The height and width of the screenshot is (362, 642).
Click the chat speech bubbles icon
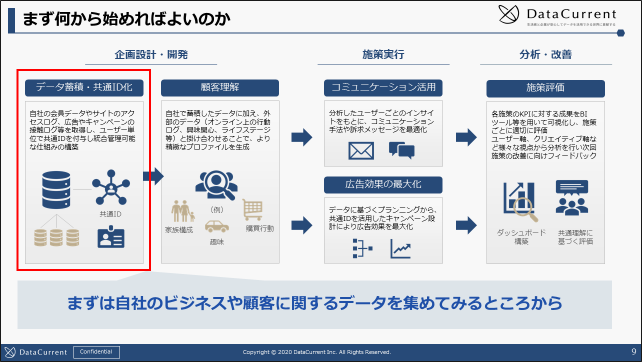pyautogui.click(x=402, y=150)
